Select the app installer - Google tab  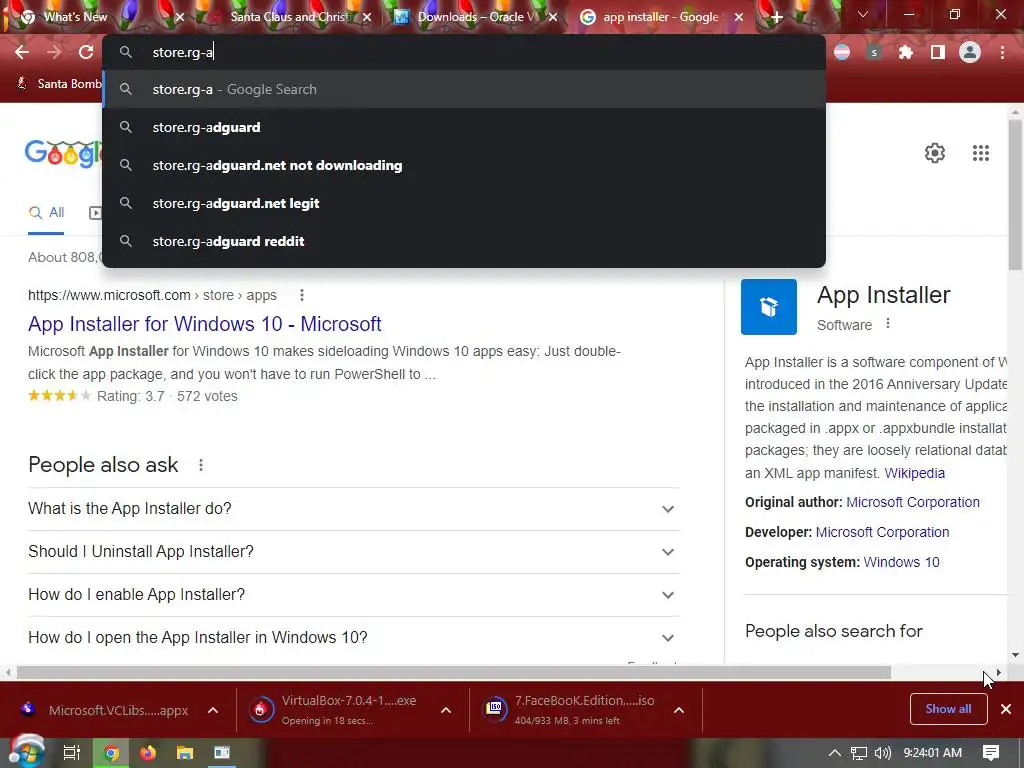(x=660, y=17)
